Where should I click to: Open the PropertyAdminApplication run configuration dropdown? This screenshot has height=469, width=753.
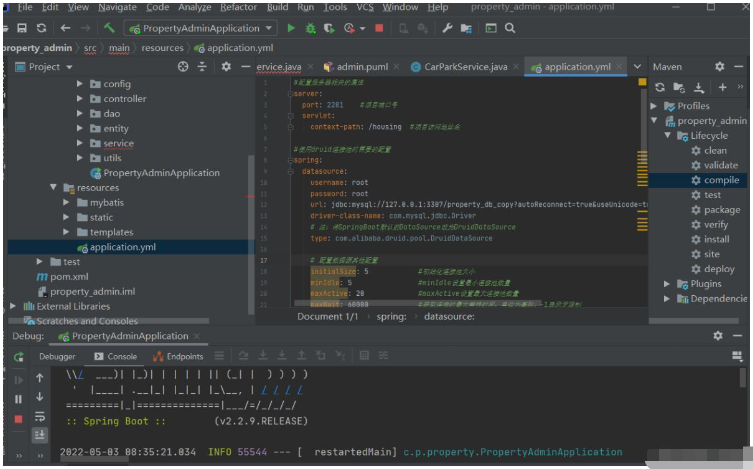click(x=201, y=28)
